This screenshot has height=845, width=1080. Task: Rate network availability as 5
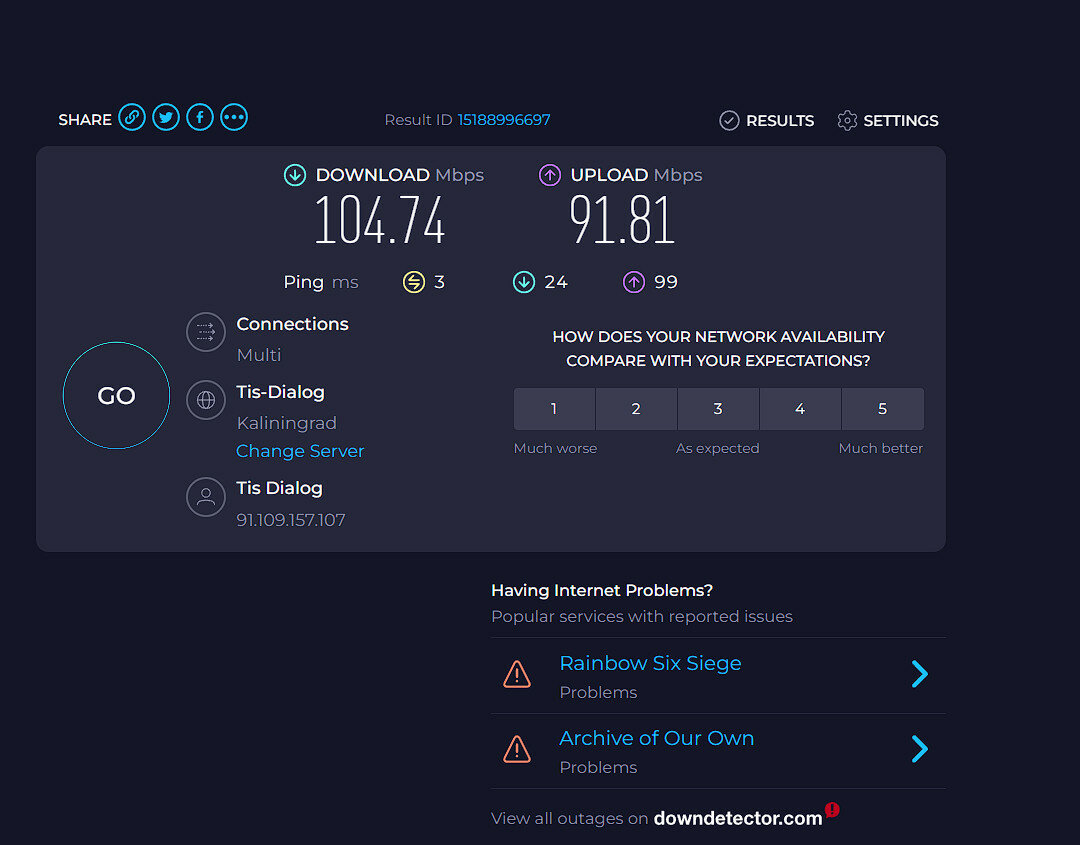click(883, 409)
